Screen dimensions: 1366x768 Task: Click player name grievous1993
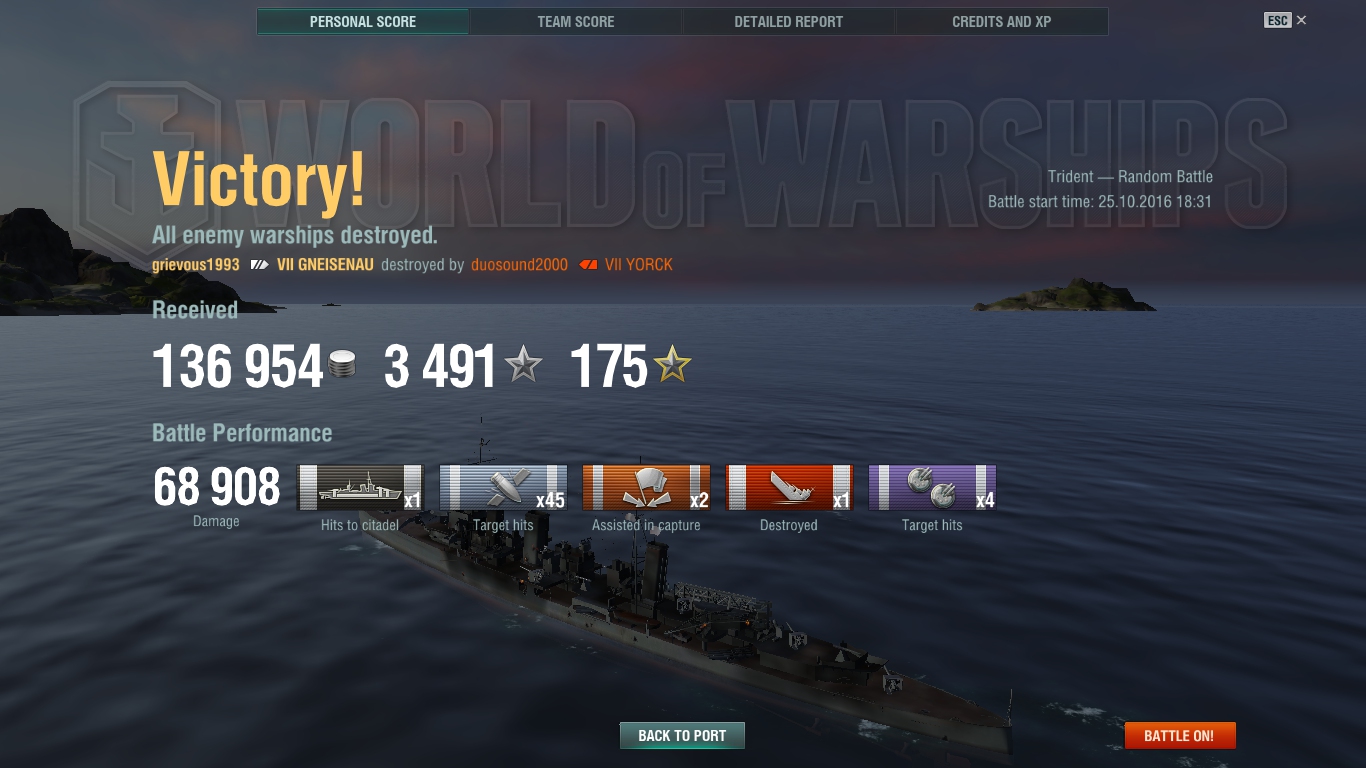click(196, 265)
